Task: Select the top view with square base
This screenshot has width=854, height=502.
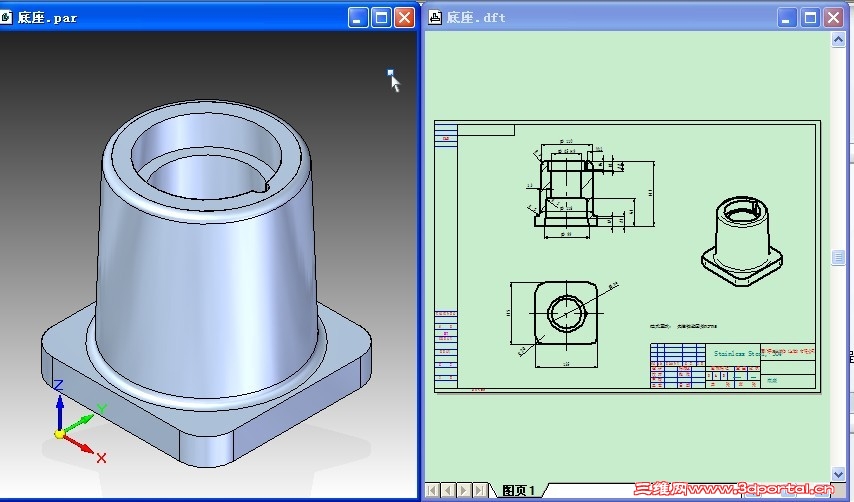Action: [566, 314]
